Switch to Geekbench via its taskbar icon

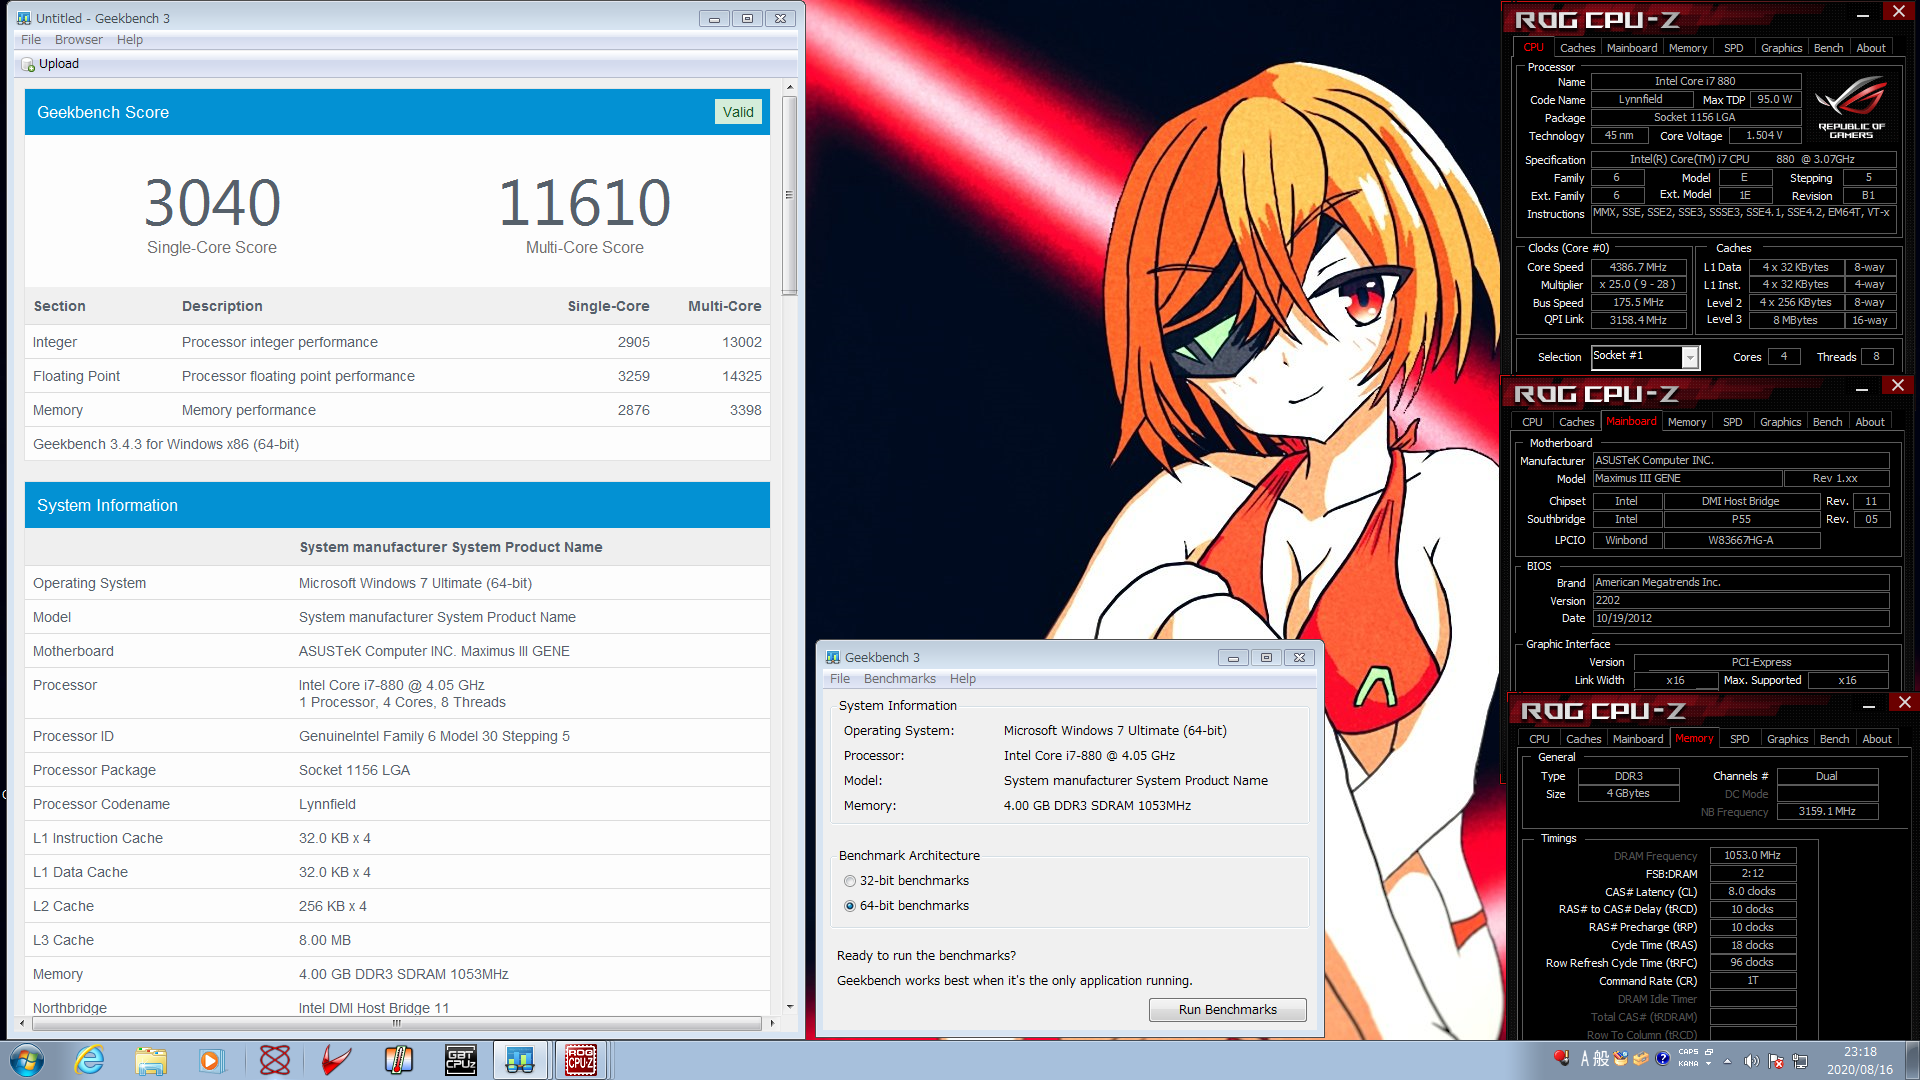click(520, 1060)
